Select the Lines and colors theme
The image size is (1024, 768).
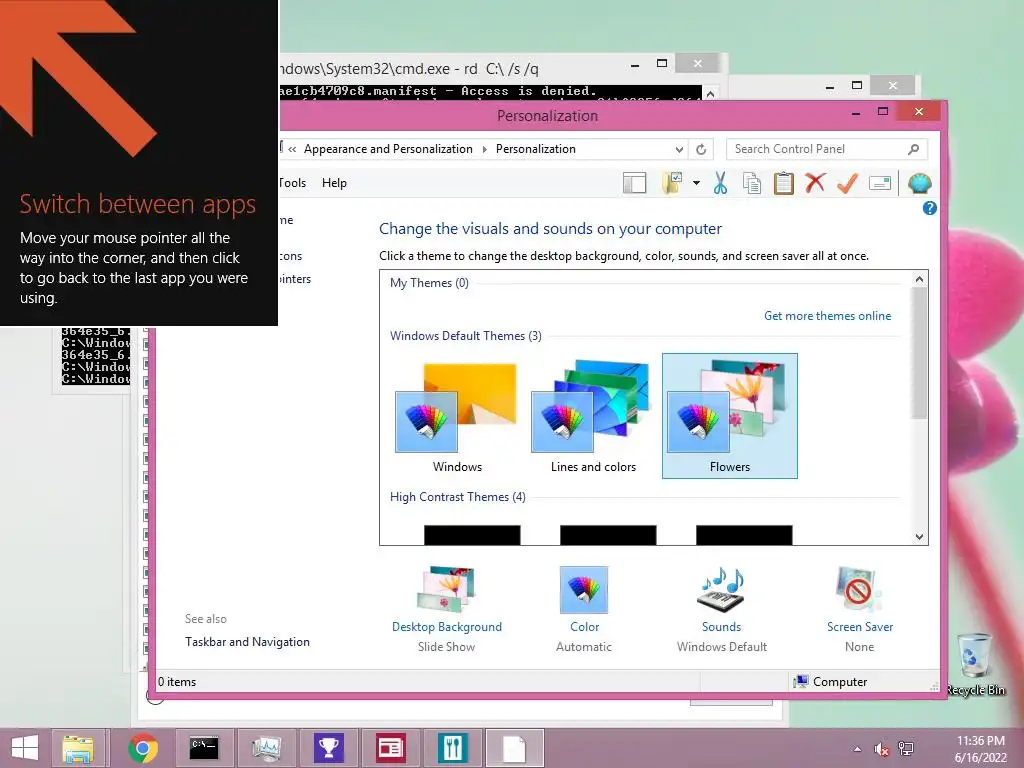click(593, 418)
